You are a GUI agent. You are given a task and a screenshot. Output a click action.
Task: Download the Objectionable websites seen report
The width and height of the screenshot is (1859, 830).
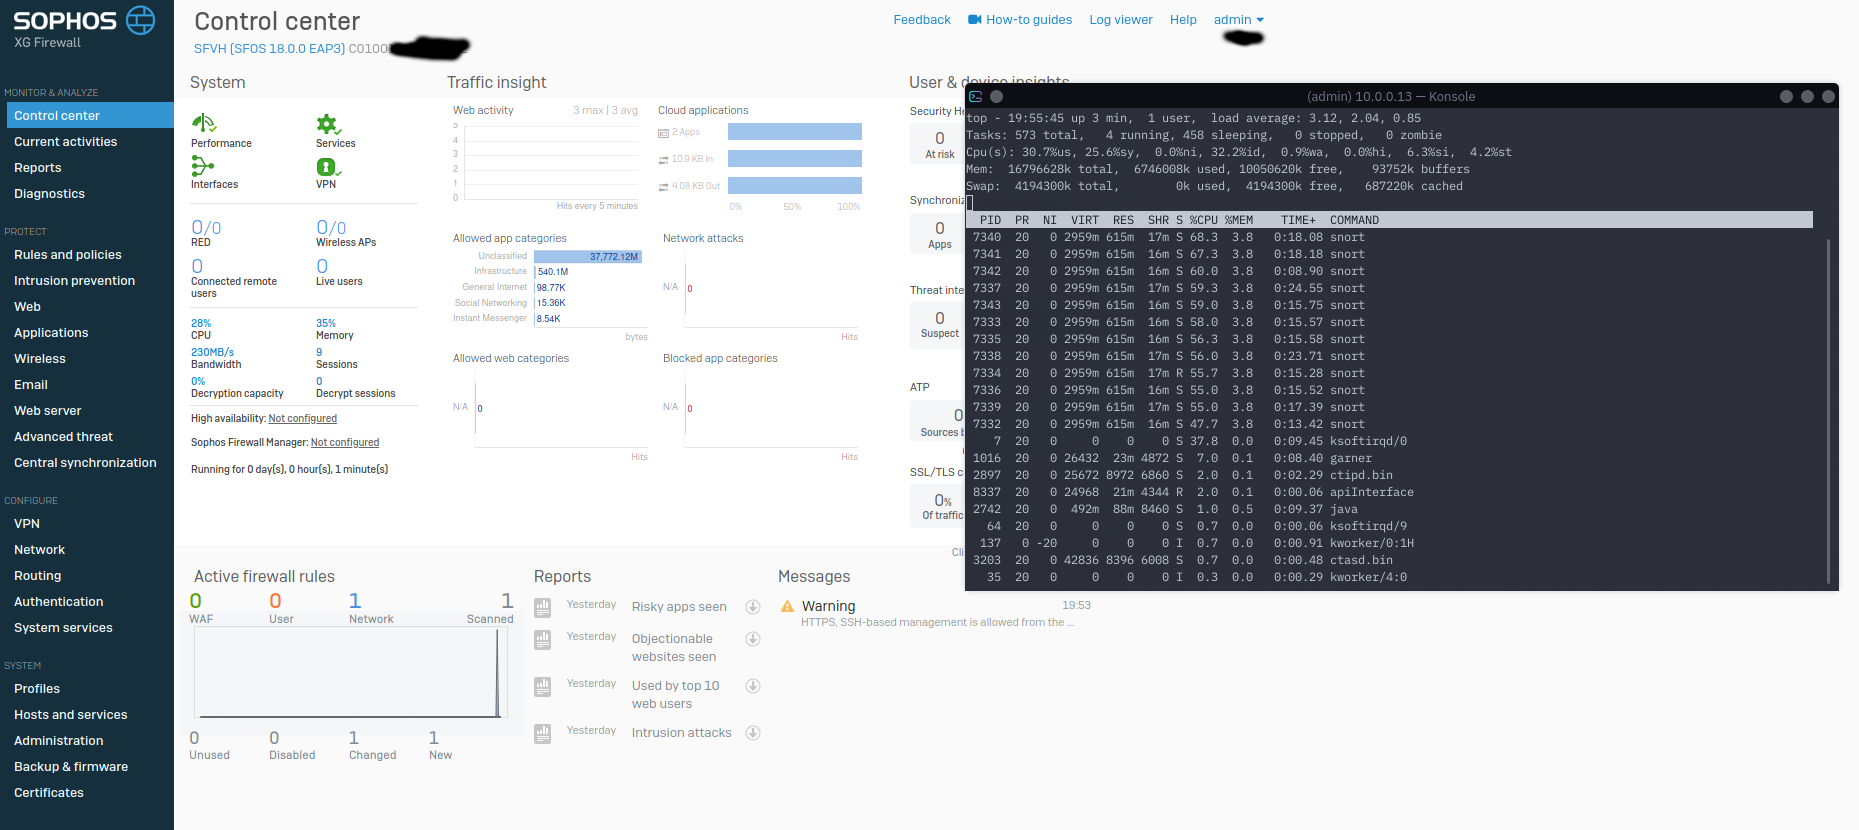point(753,639)
